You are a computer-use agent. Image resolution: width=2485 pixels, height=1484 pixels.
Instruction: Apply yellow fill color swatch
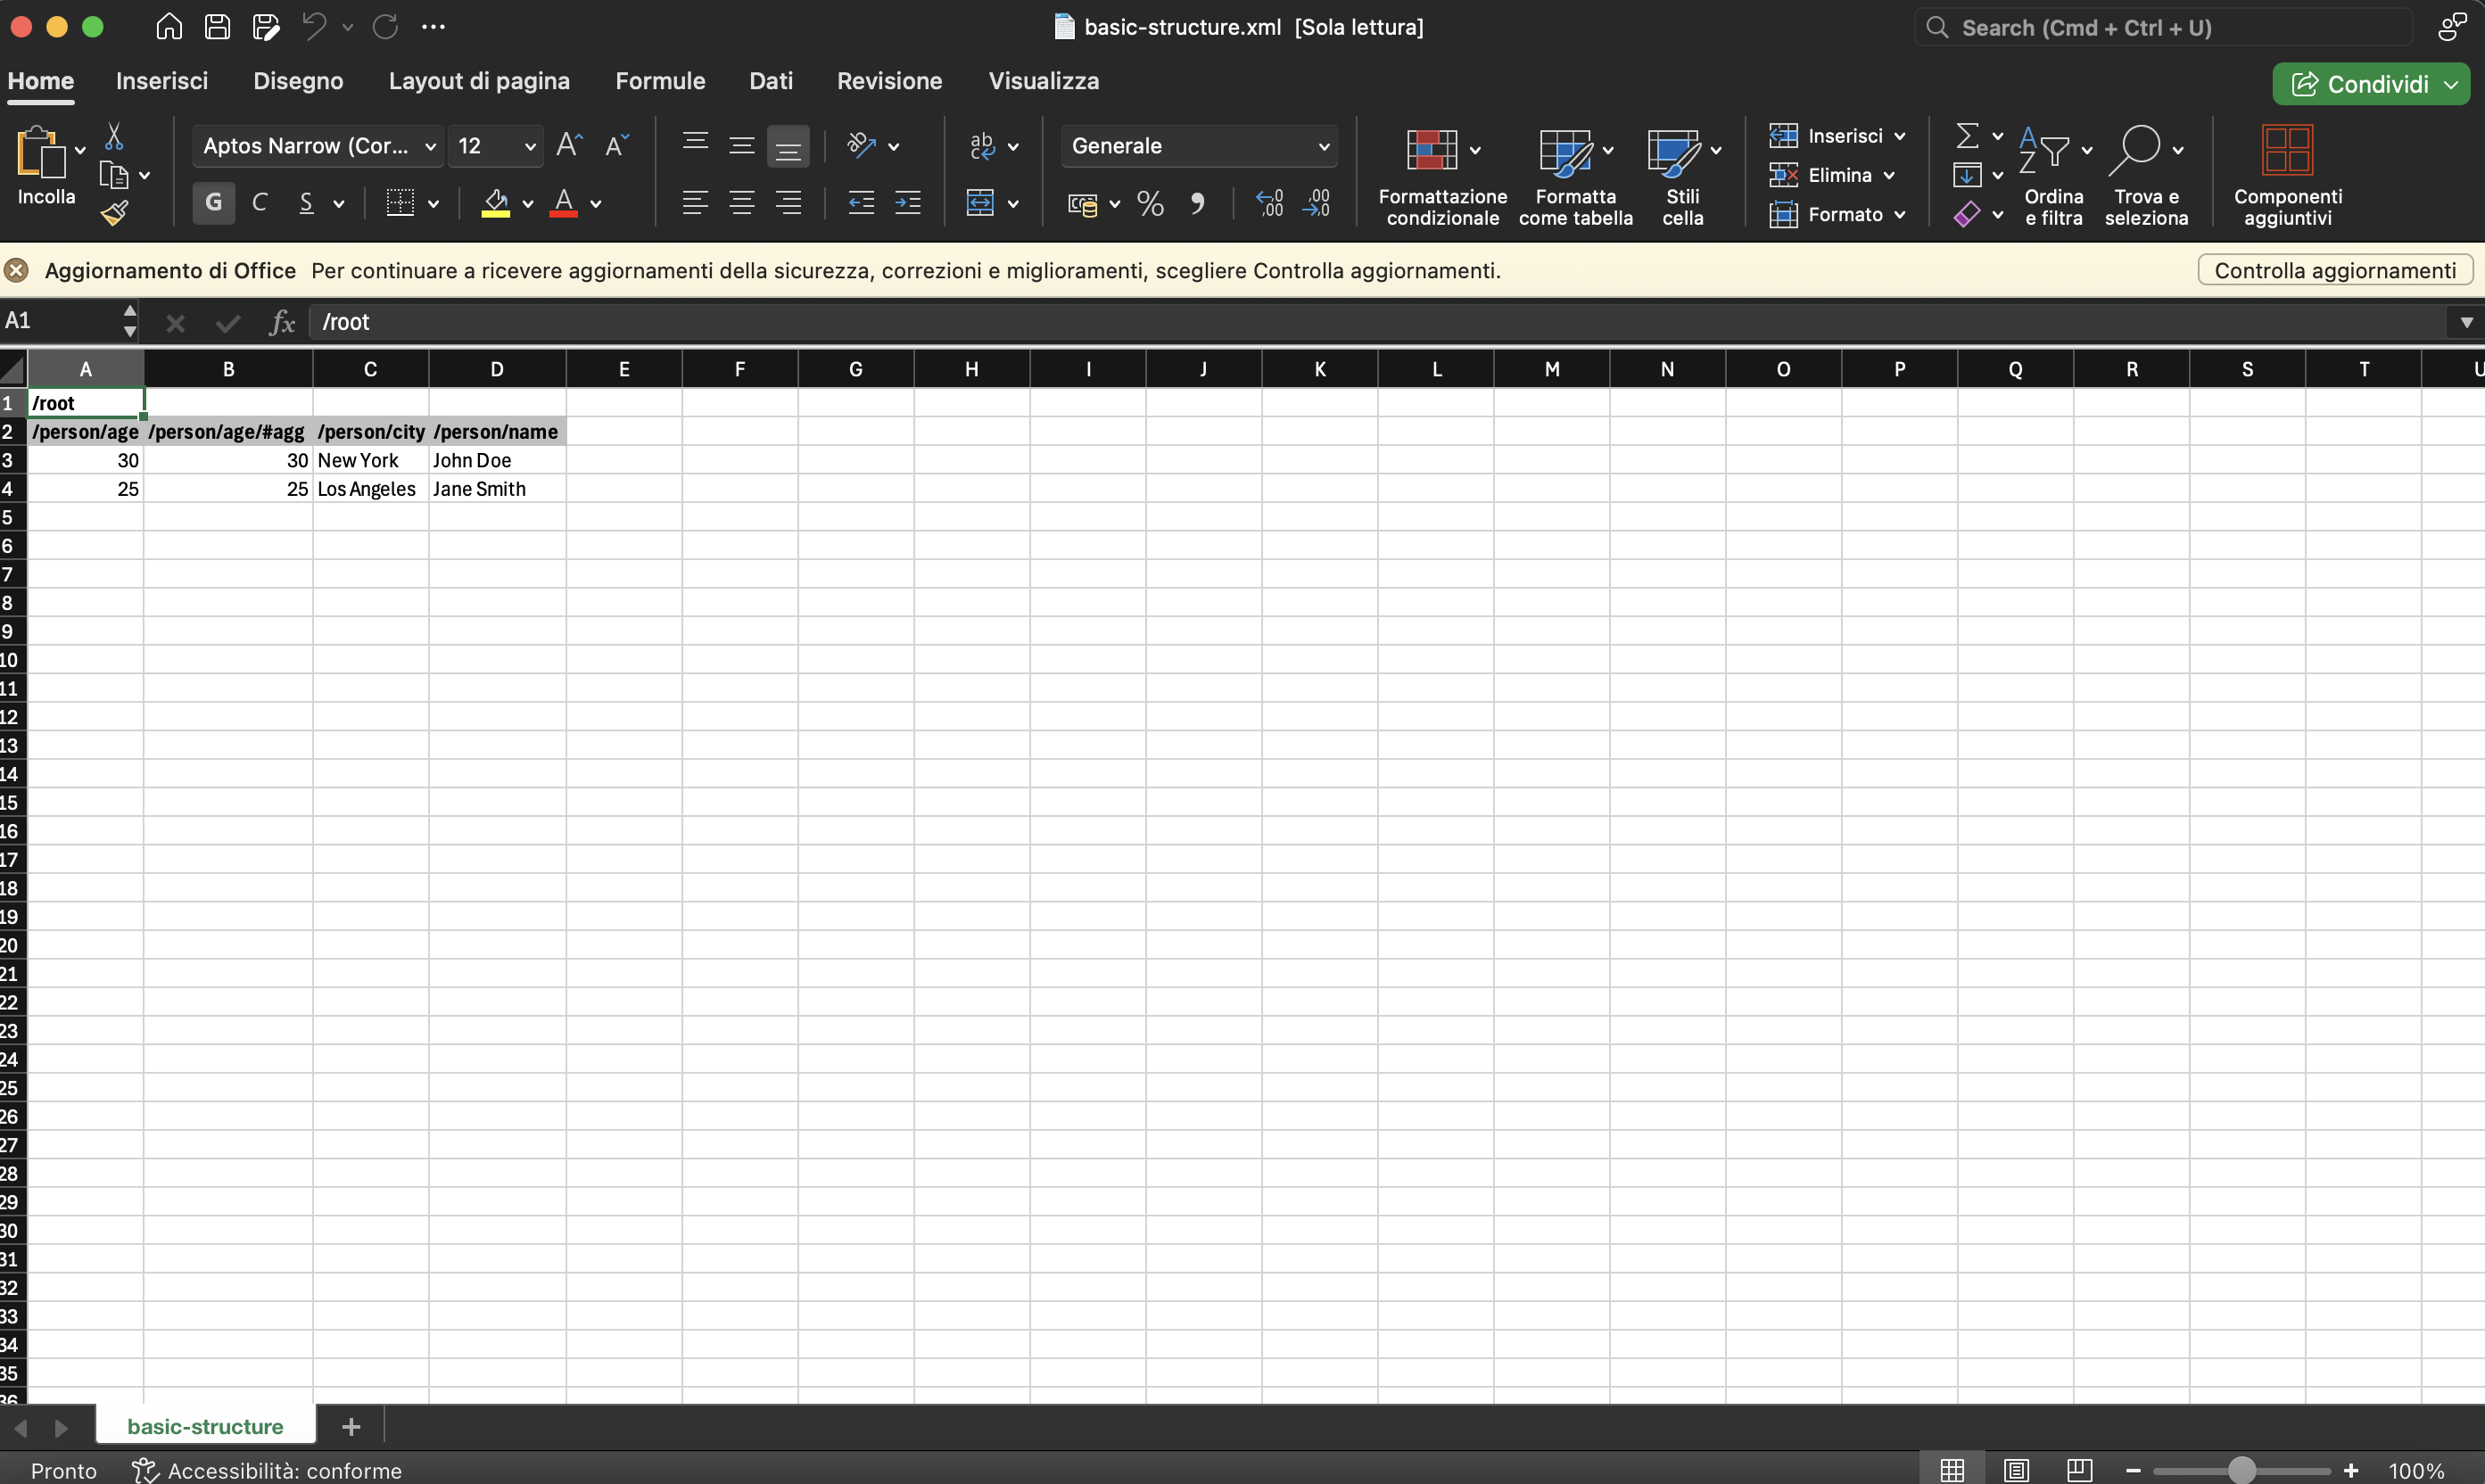tap(496, 204)
